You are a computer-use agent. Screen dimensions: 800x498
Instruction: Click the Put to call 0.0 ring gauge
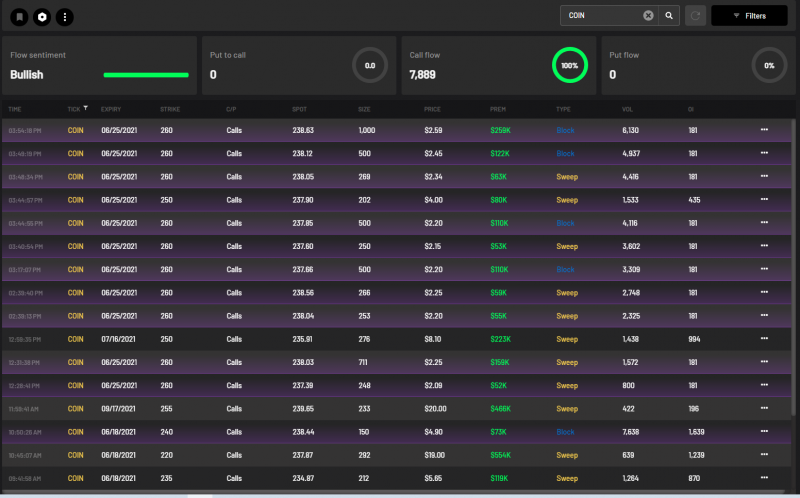click(x=370, y=65)
